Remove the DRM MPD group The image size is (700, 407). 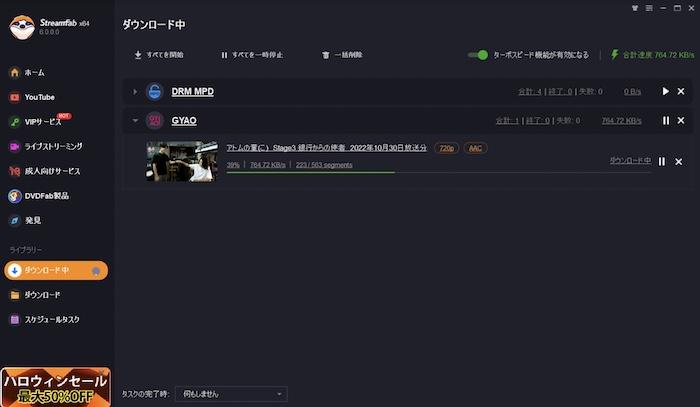pyautogui.click(x=681, y=91)
